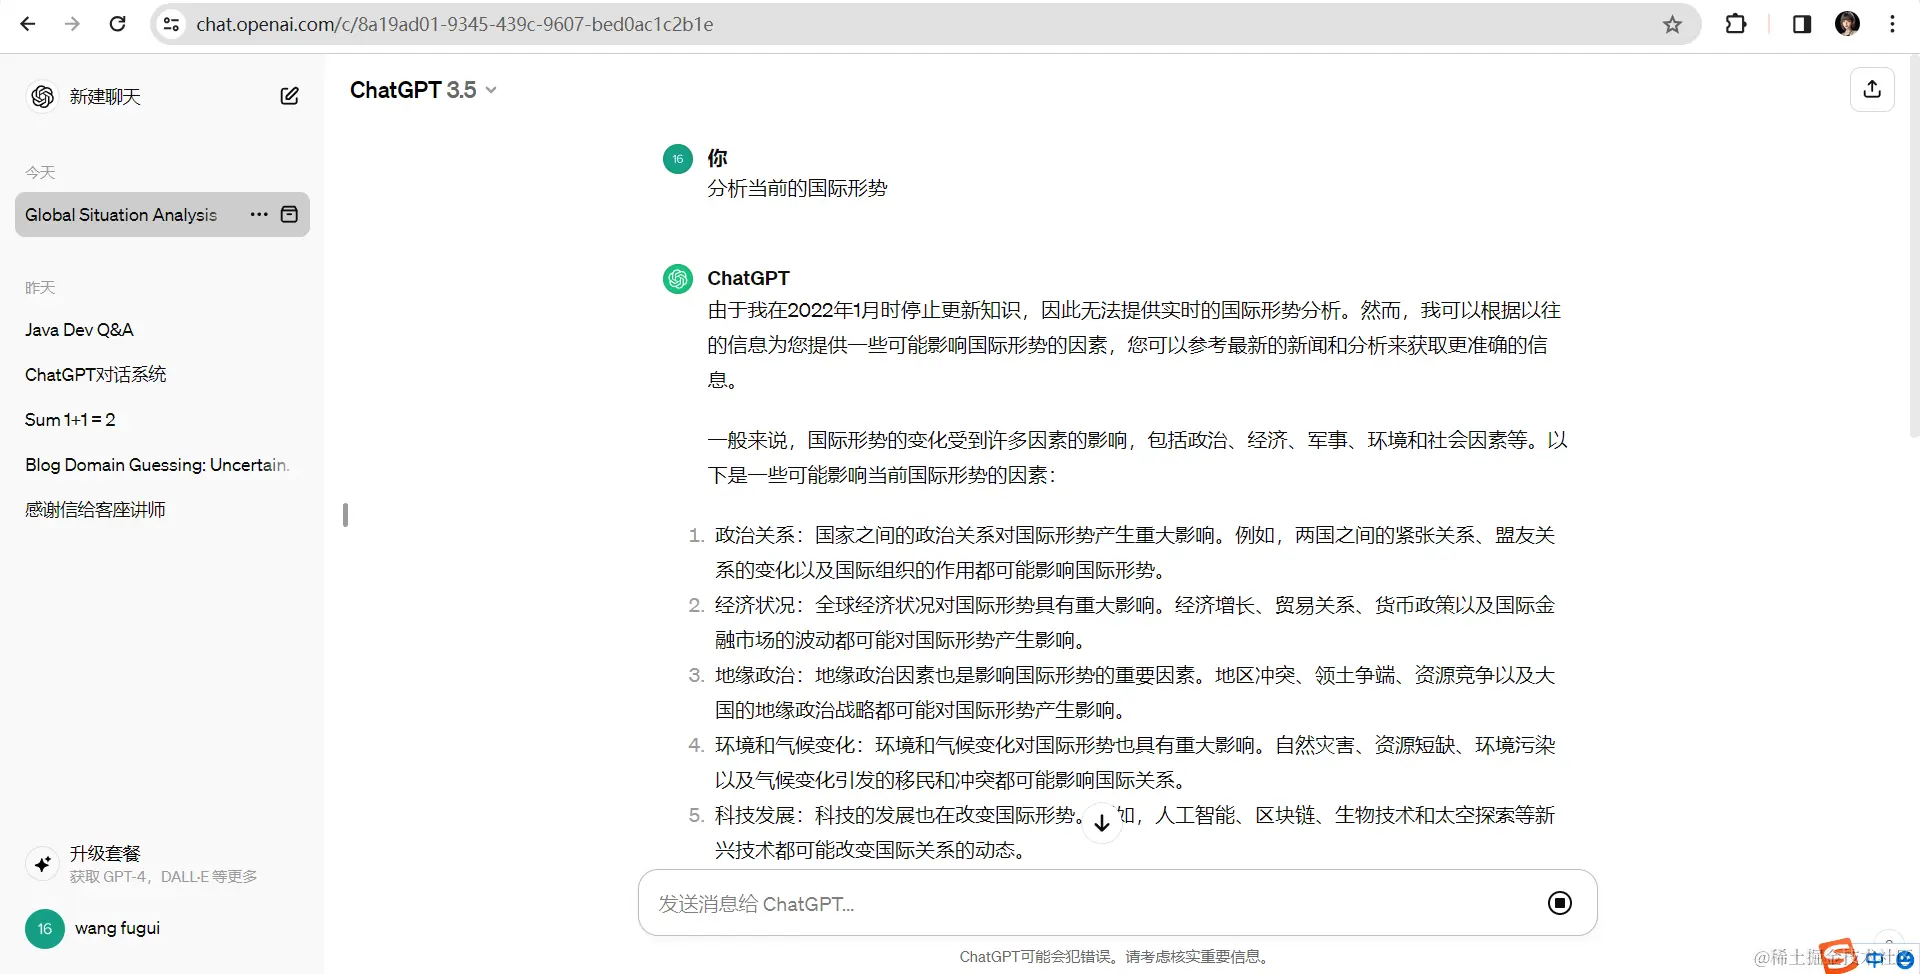The height and width of the screenshot is (974, 1920).
Task: Click the 获取 GPT-4, DALL·E 等更多 subtitle
Action: pos(163,877)
